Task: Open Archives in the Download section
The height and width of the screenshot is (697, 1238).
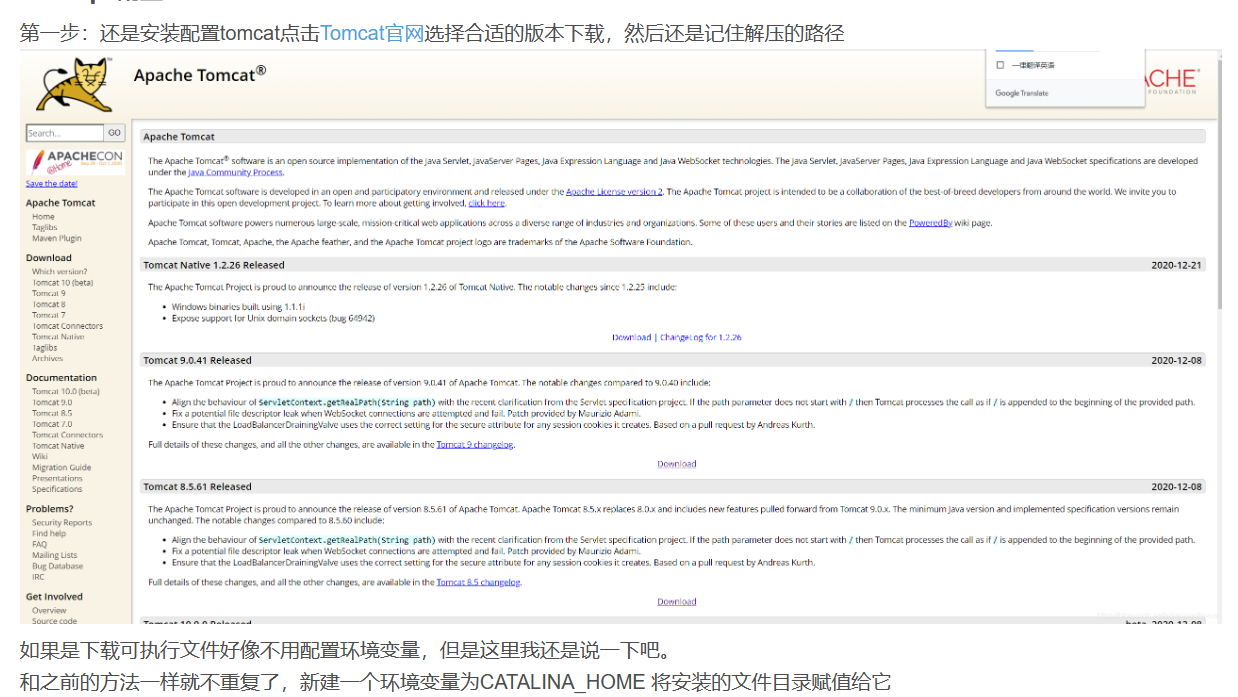Action: [x=47, y=358]
